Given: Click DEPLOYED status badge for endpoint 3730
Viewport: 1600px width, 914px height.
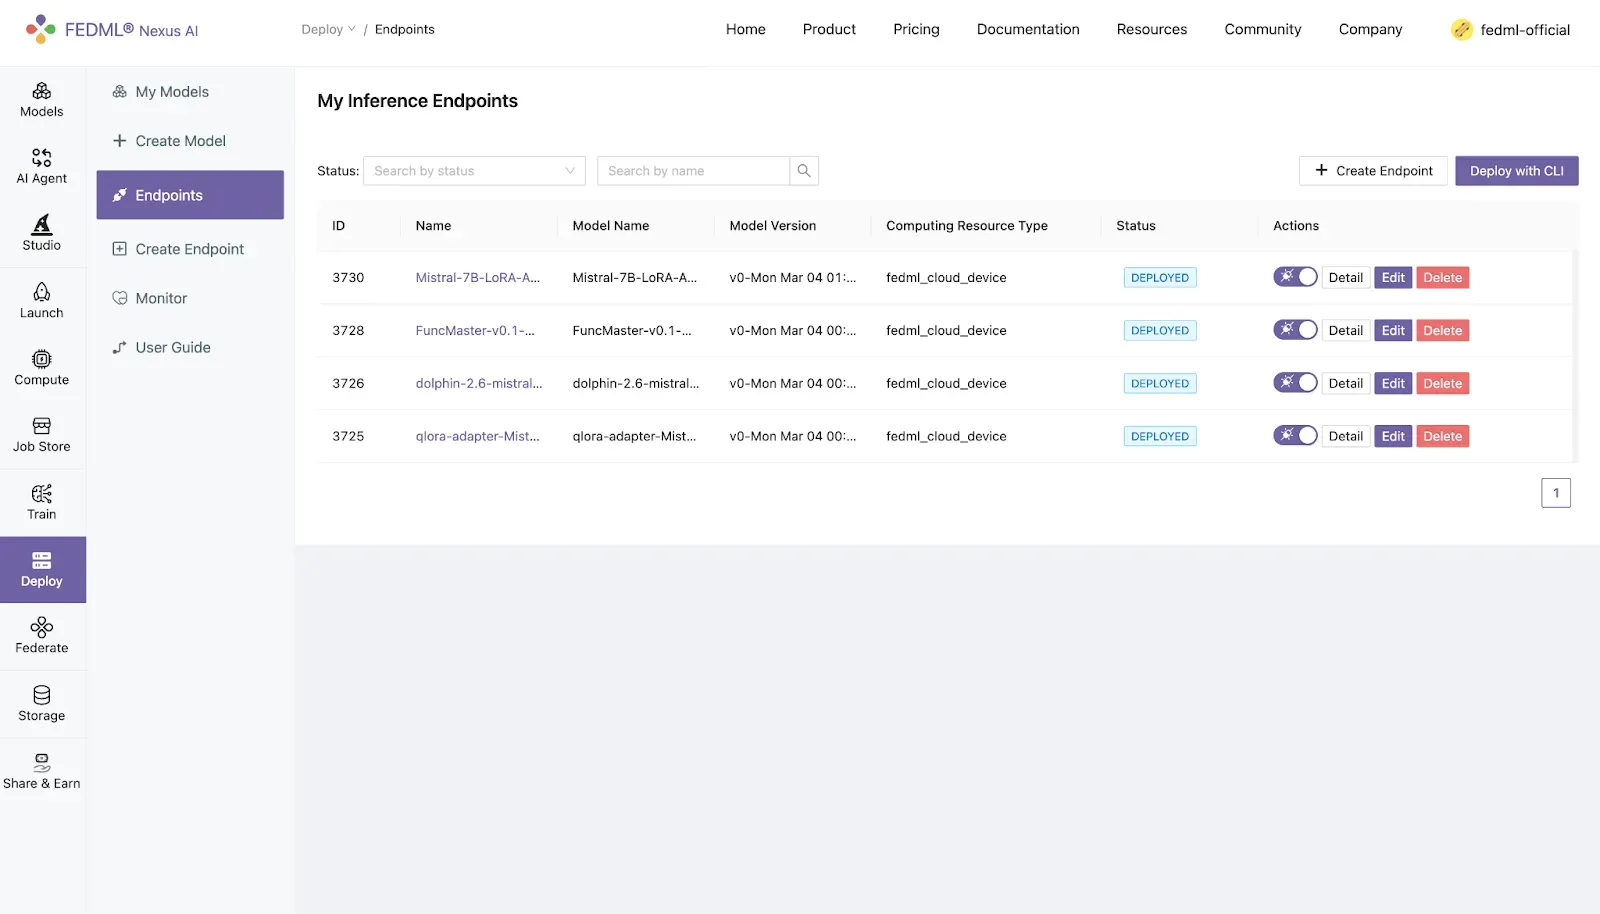Looking at the screenshot, I should pyautogui.click(x=1160, y=278).
